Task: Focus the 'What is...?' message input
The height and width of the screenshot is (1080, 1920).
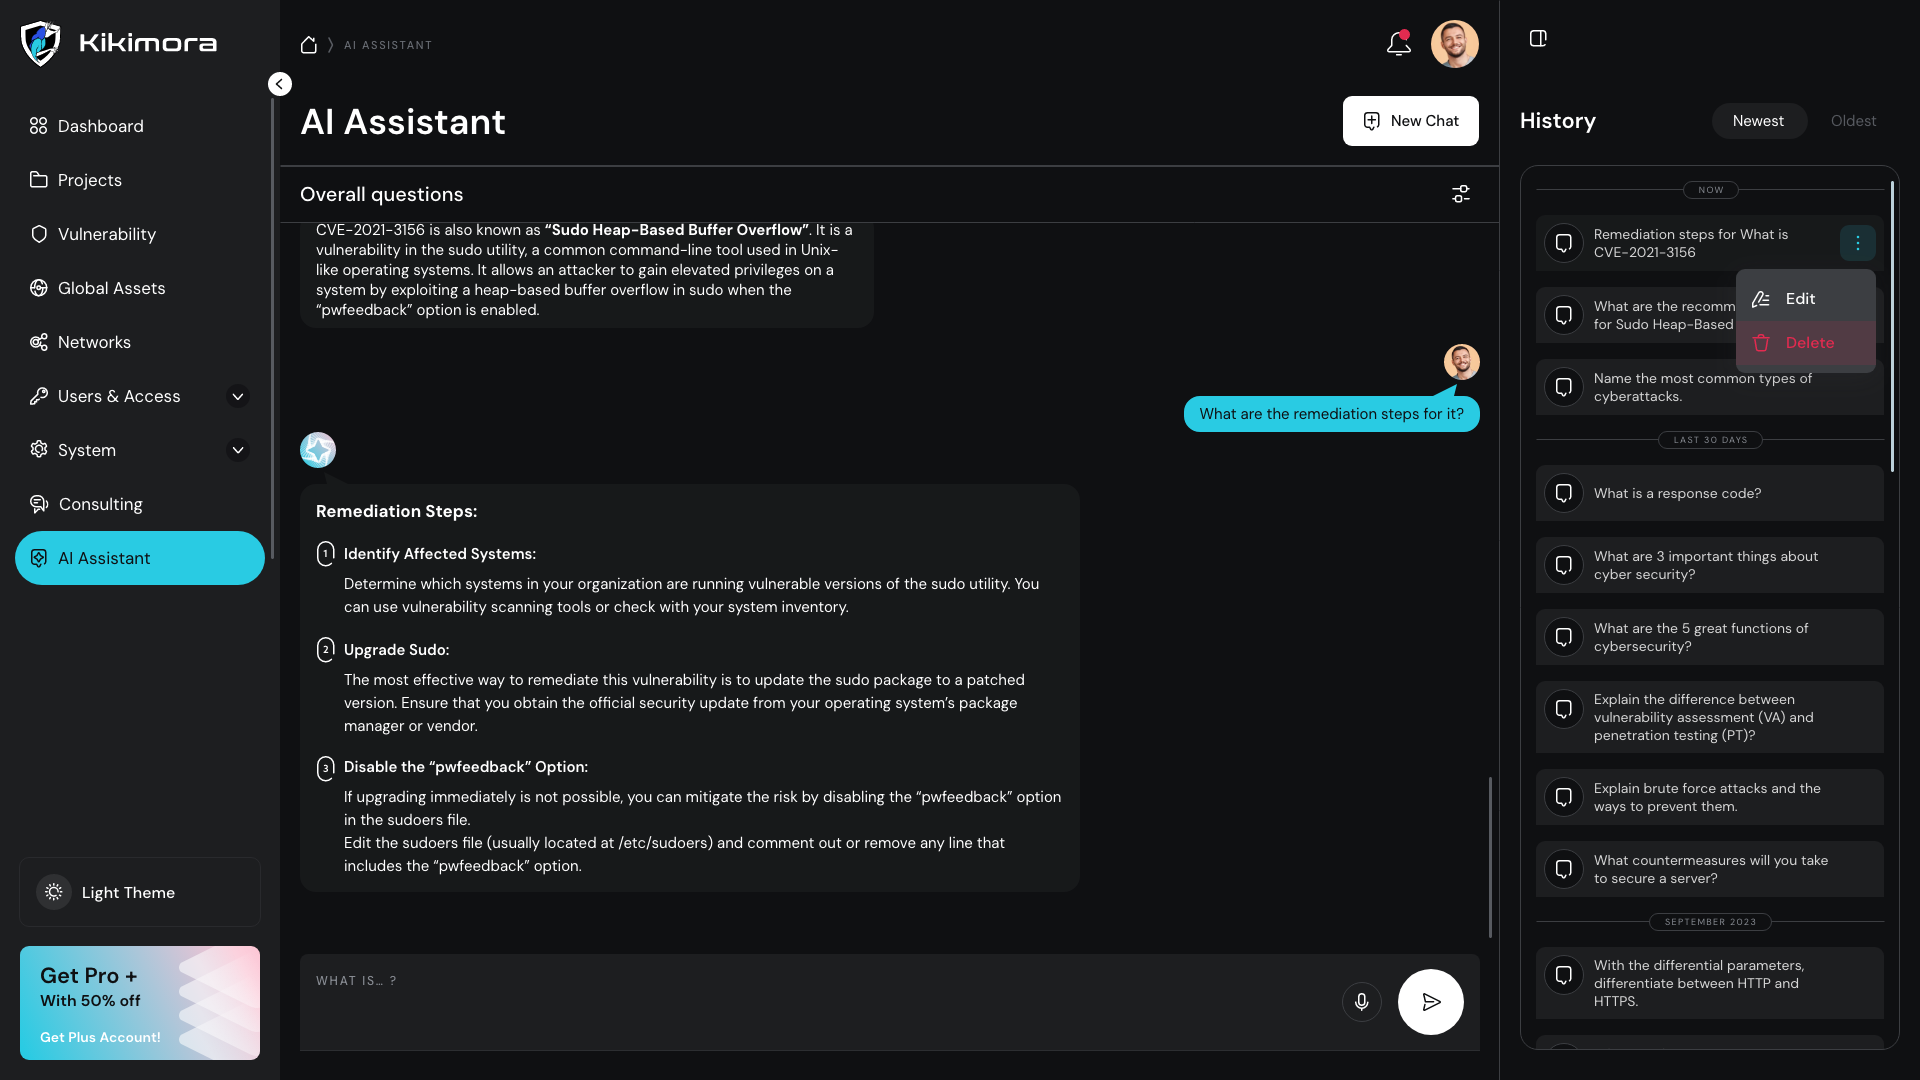Action: point(815,1001)
